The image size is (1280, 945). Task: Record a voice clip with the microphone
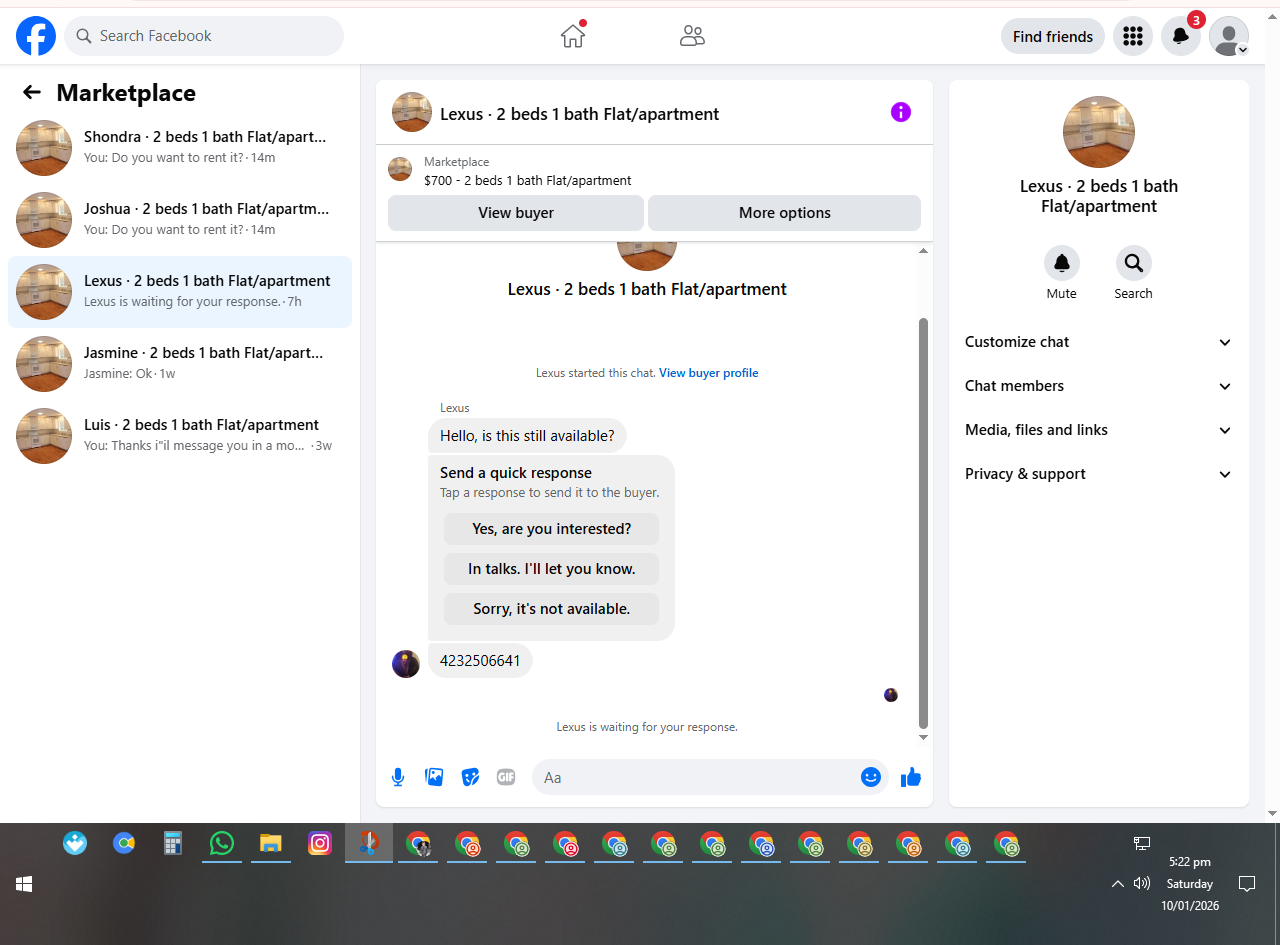(398, 777)
